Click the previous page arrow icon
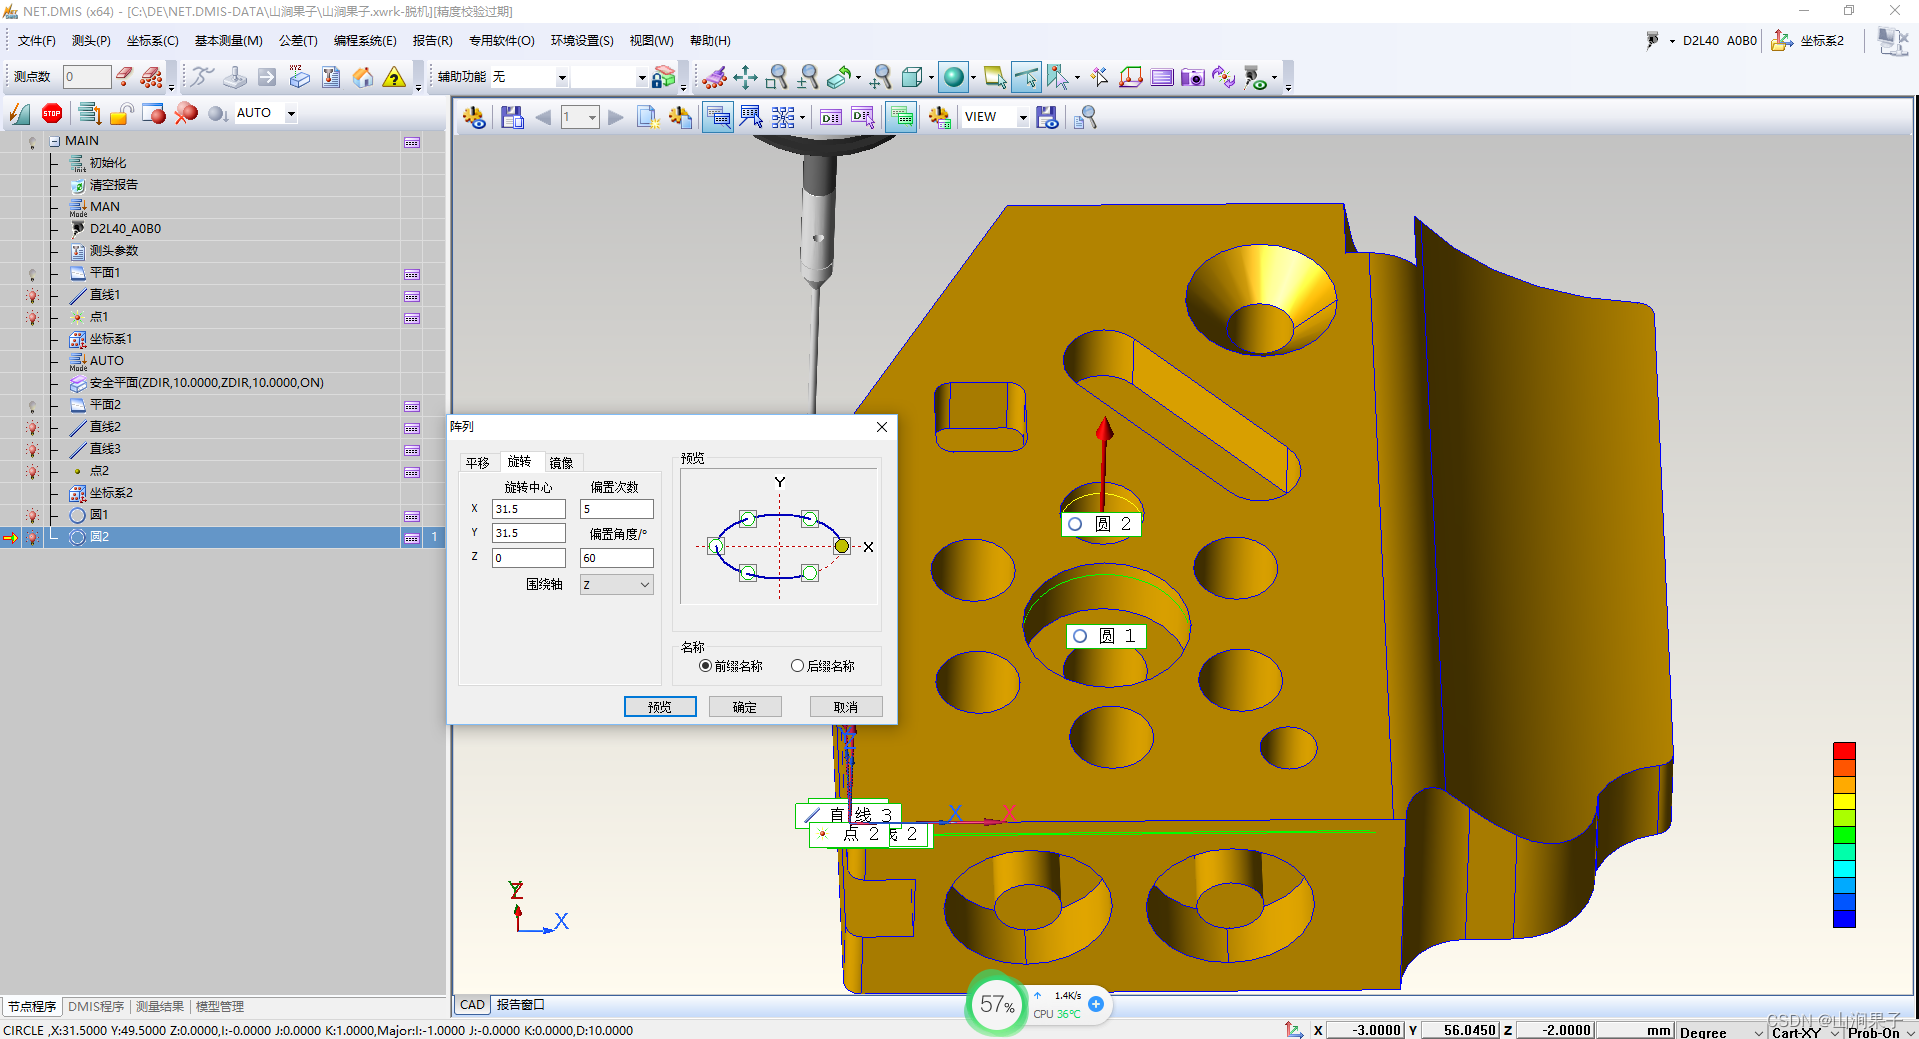 tap(543, 117)
